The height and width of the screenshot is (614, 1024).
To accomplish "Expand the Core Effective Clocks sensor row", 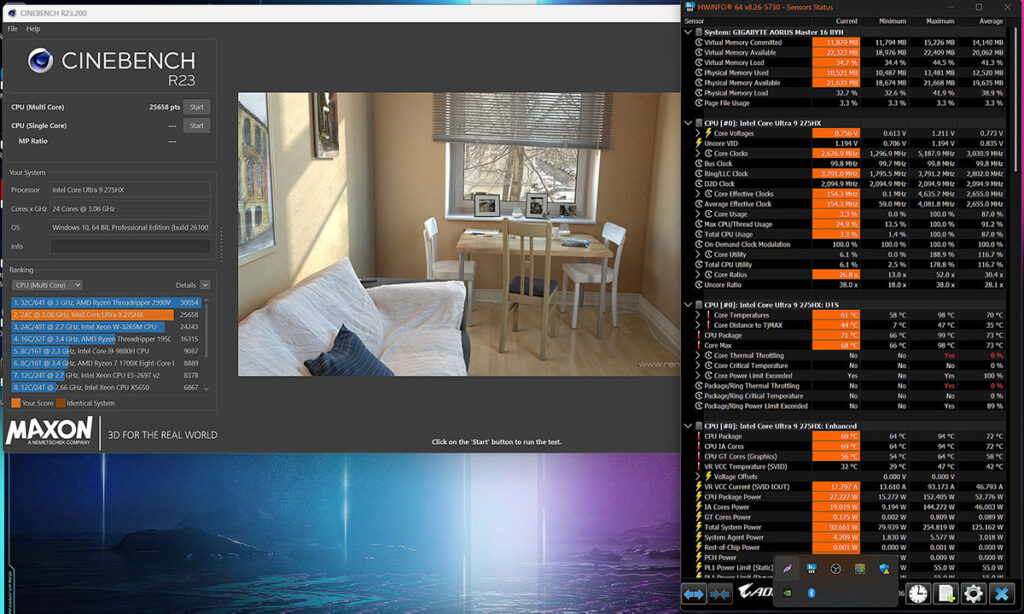I will tap(697, 194).
